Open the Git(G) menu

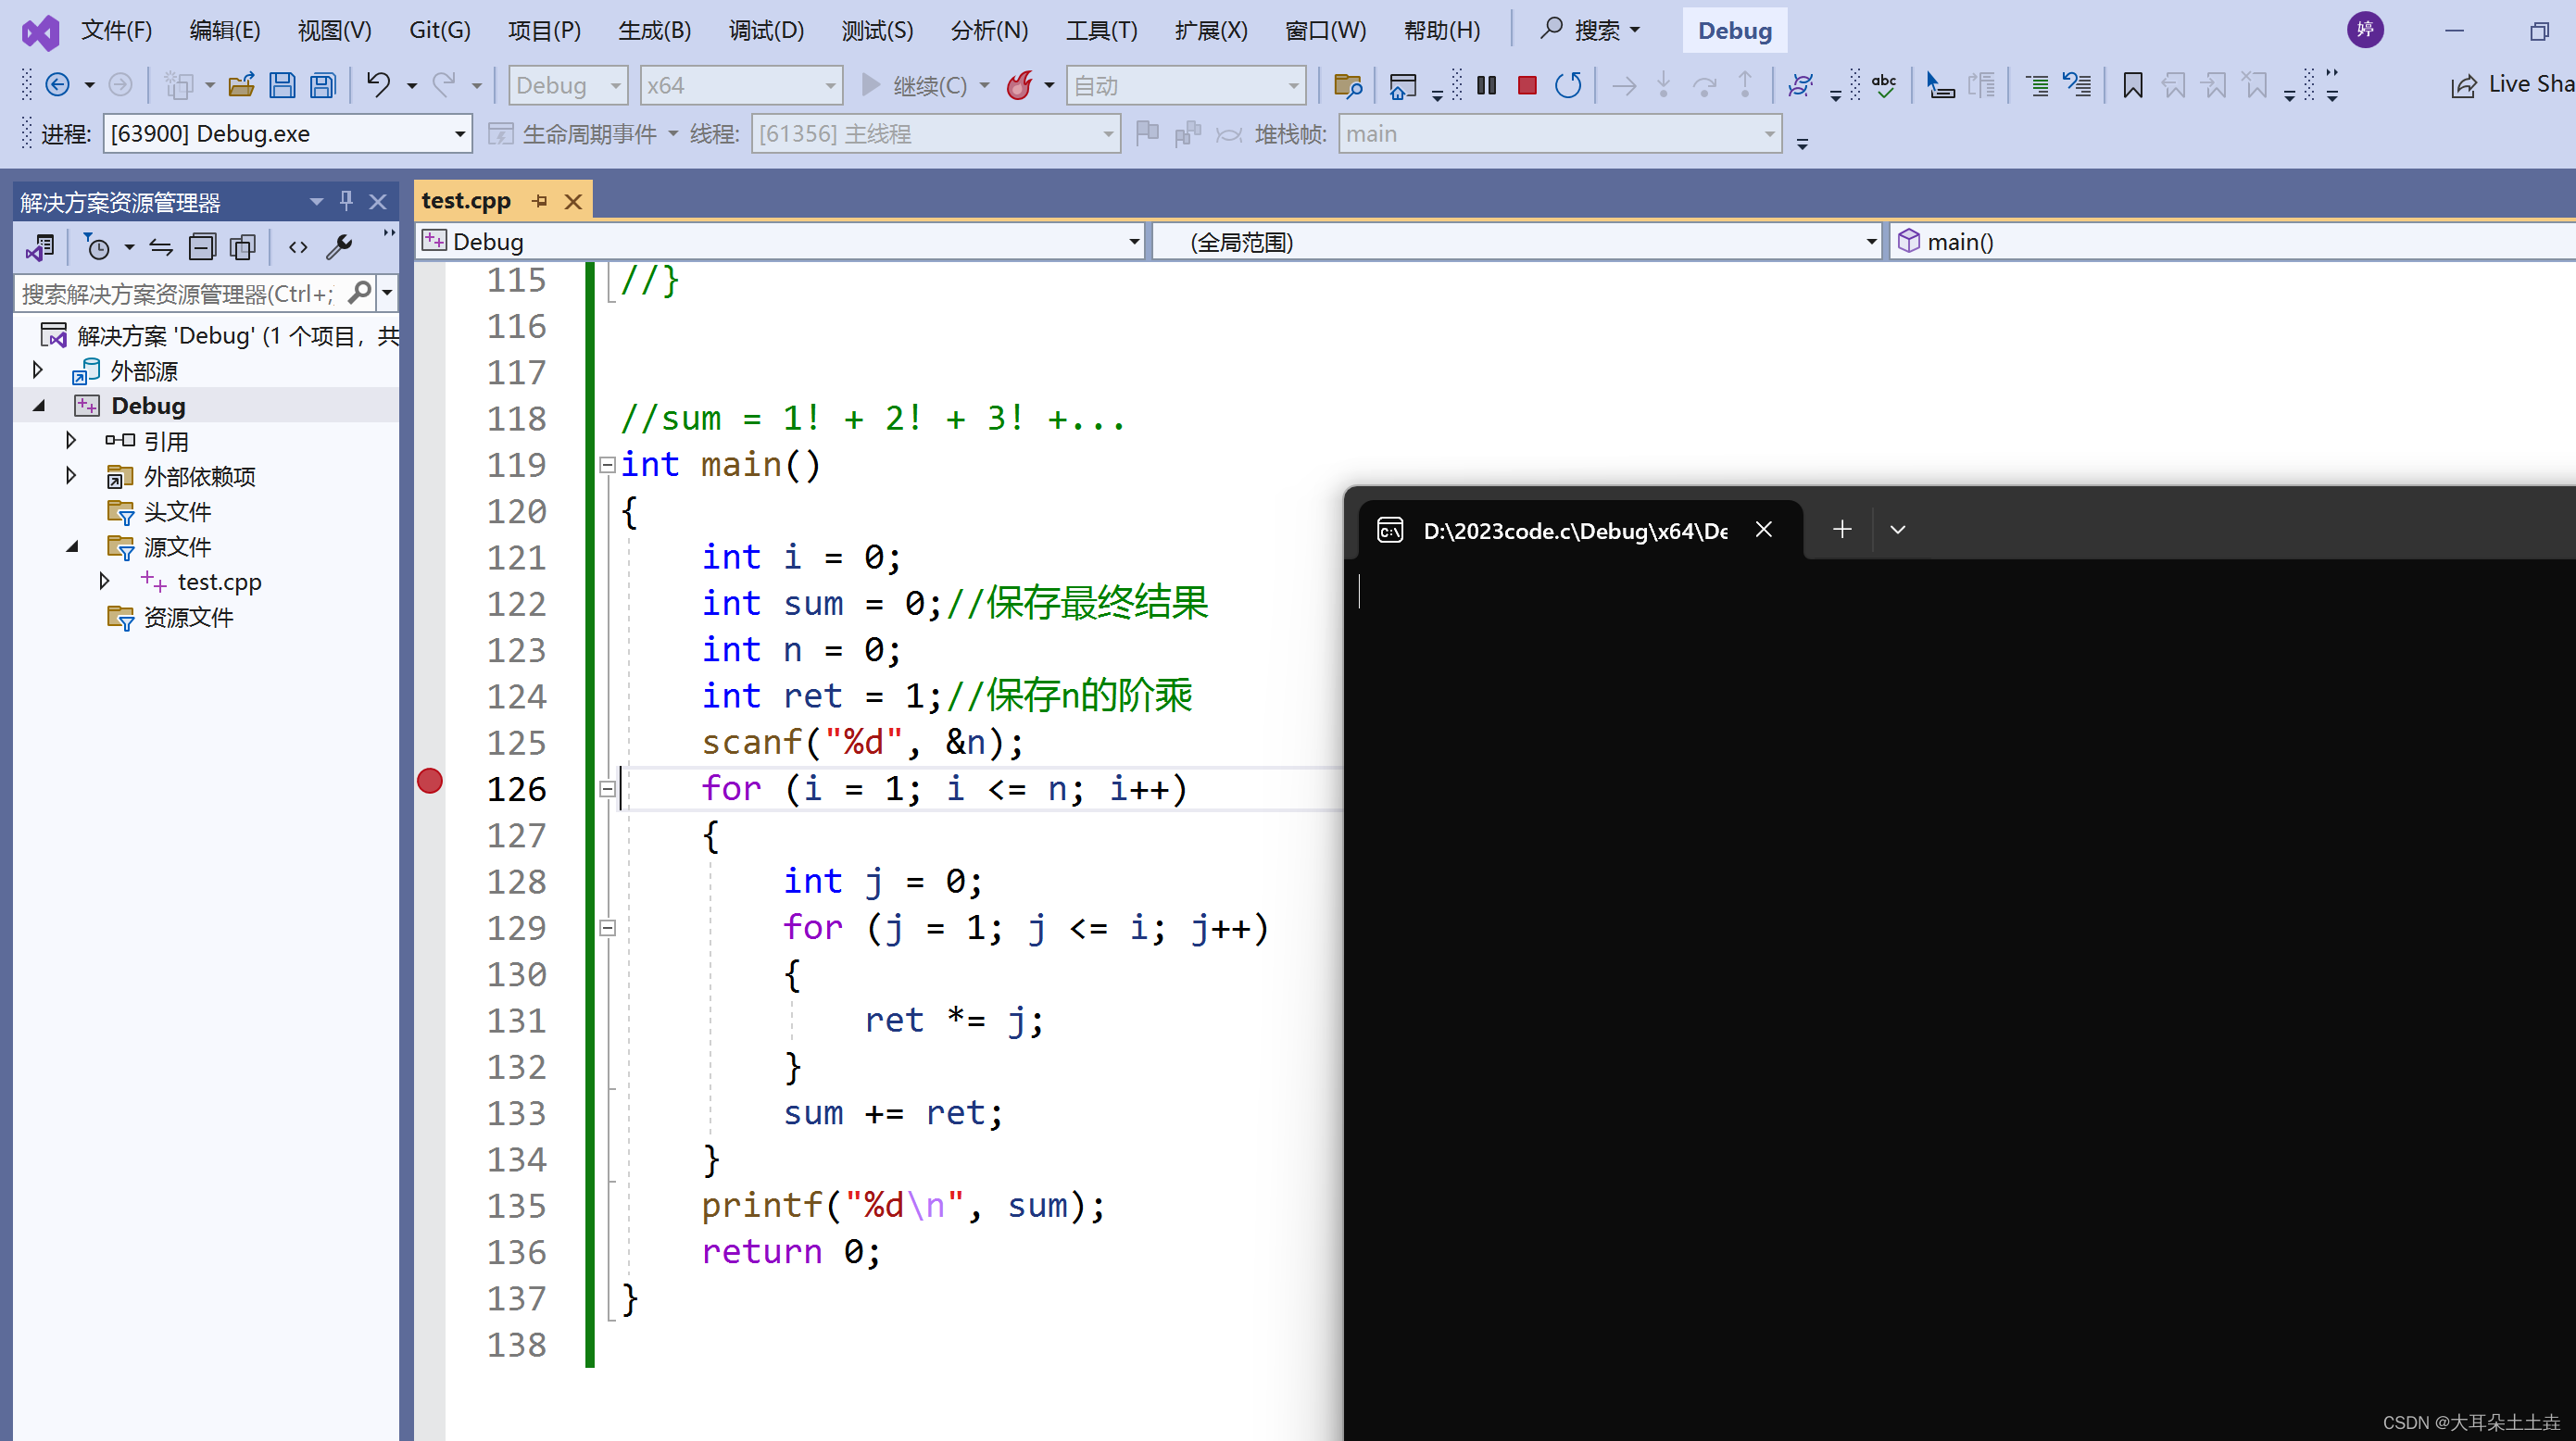(x=440, y=30)
